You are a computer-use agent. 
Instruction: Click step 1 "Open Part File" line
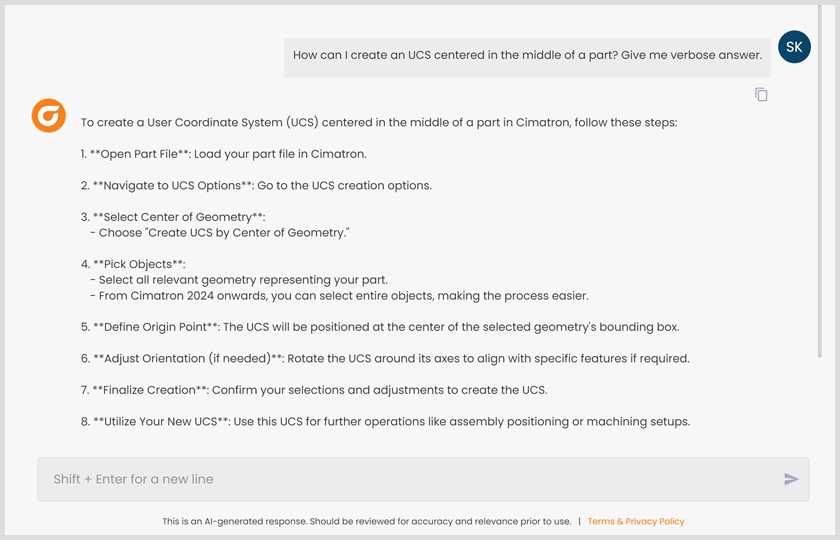[224, 154]
